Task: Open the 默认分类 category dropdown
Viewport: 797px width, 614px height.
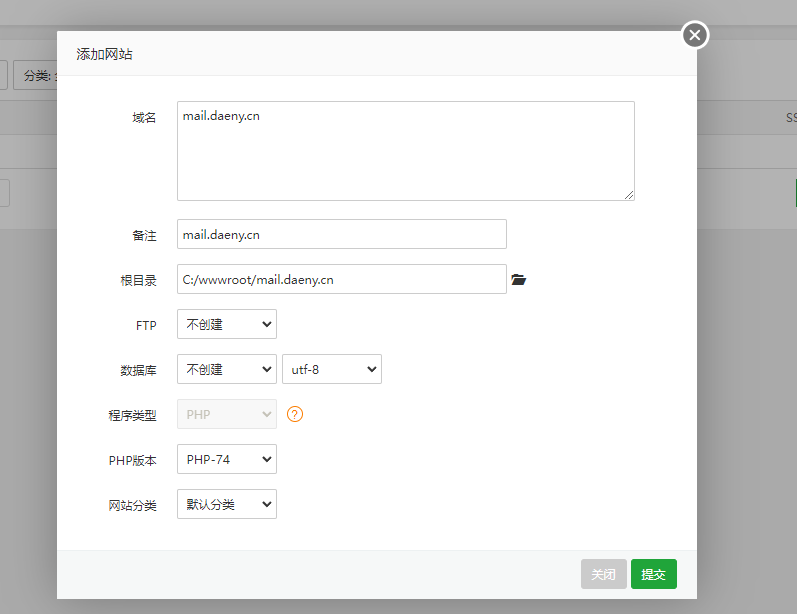Action: click(227, 504)
